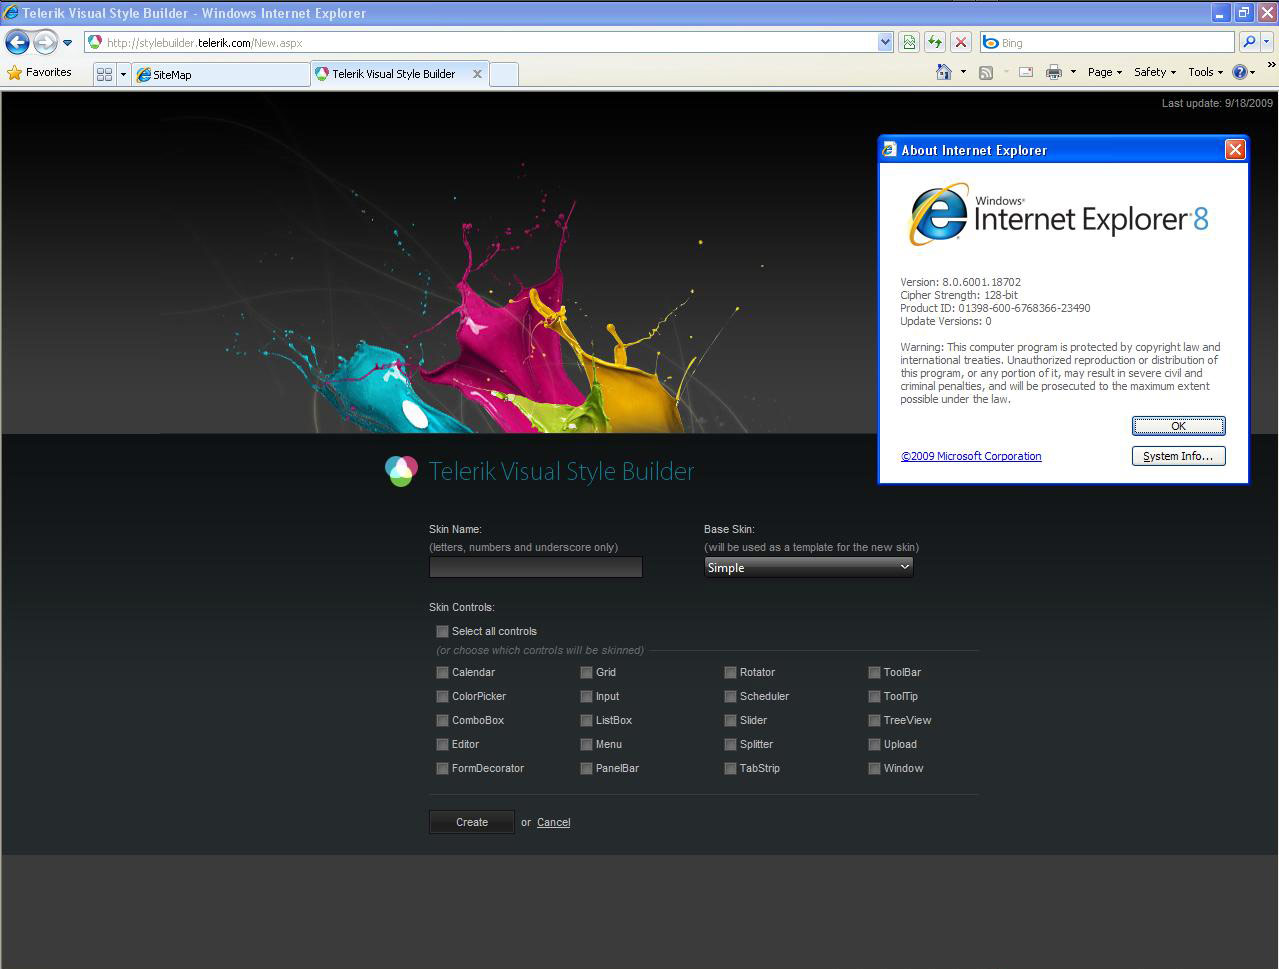
Task: Close the Telerik Visual Style Builder tab
Action: click(477, 74)
